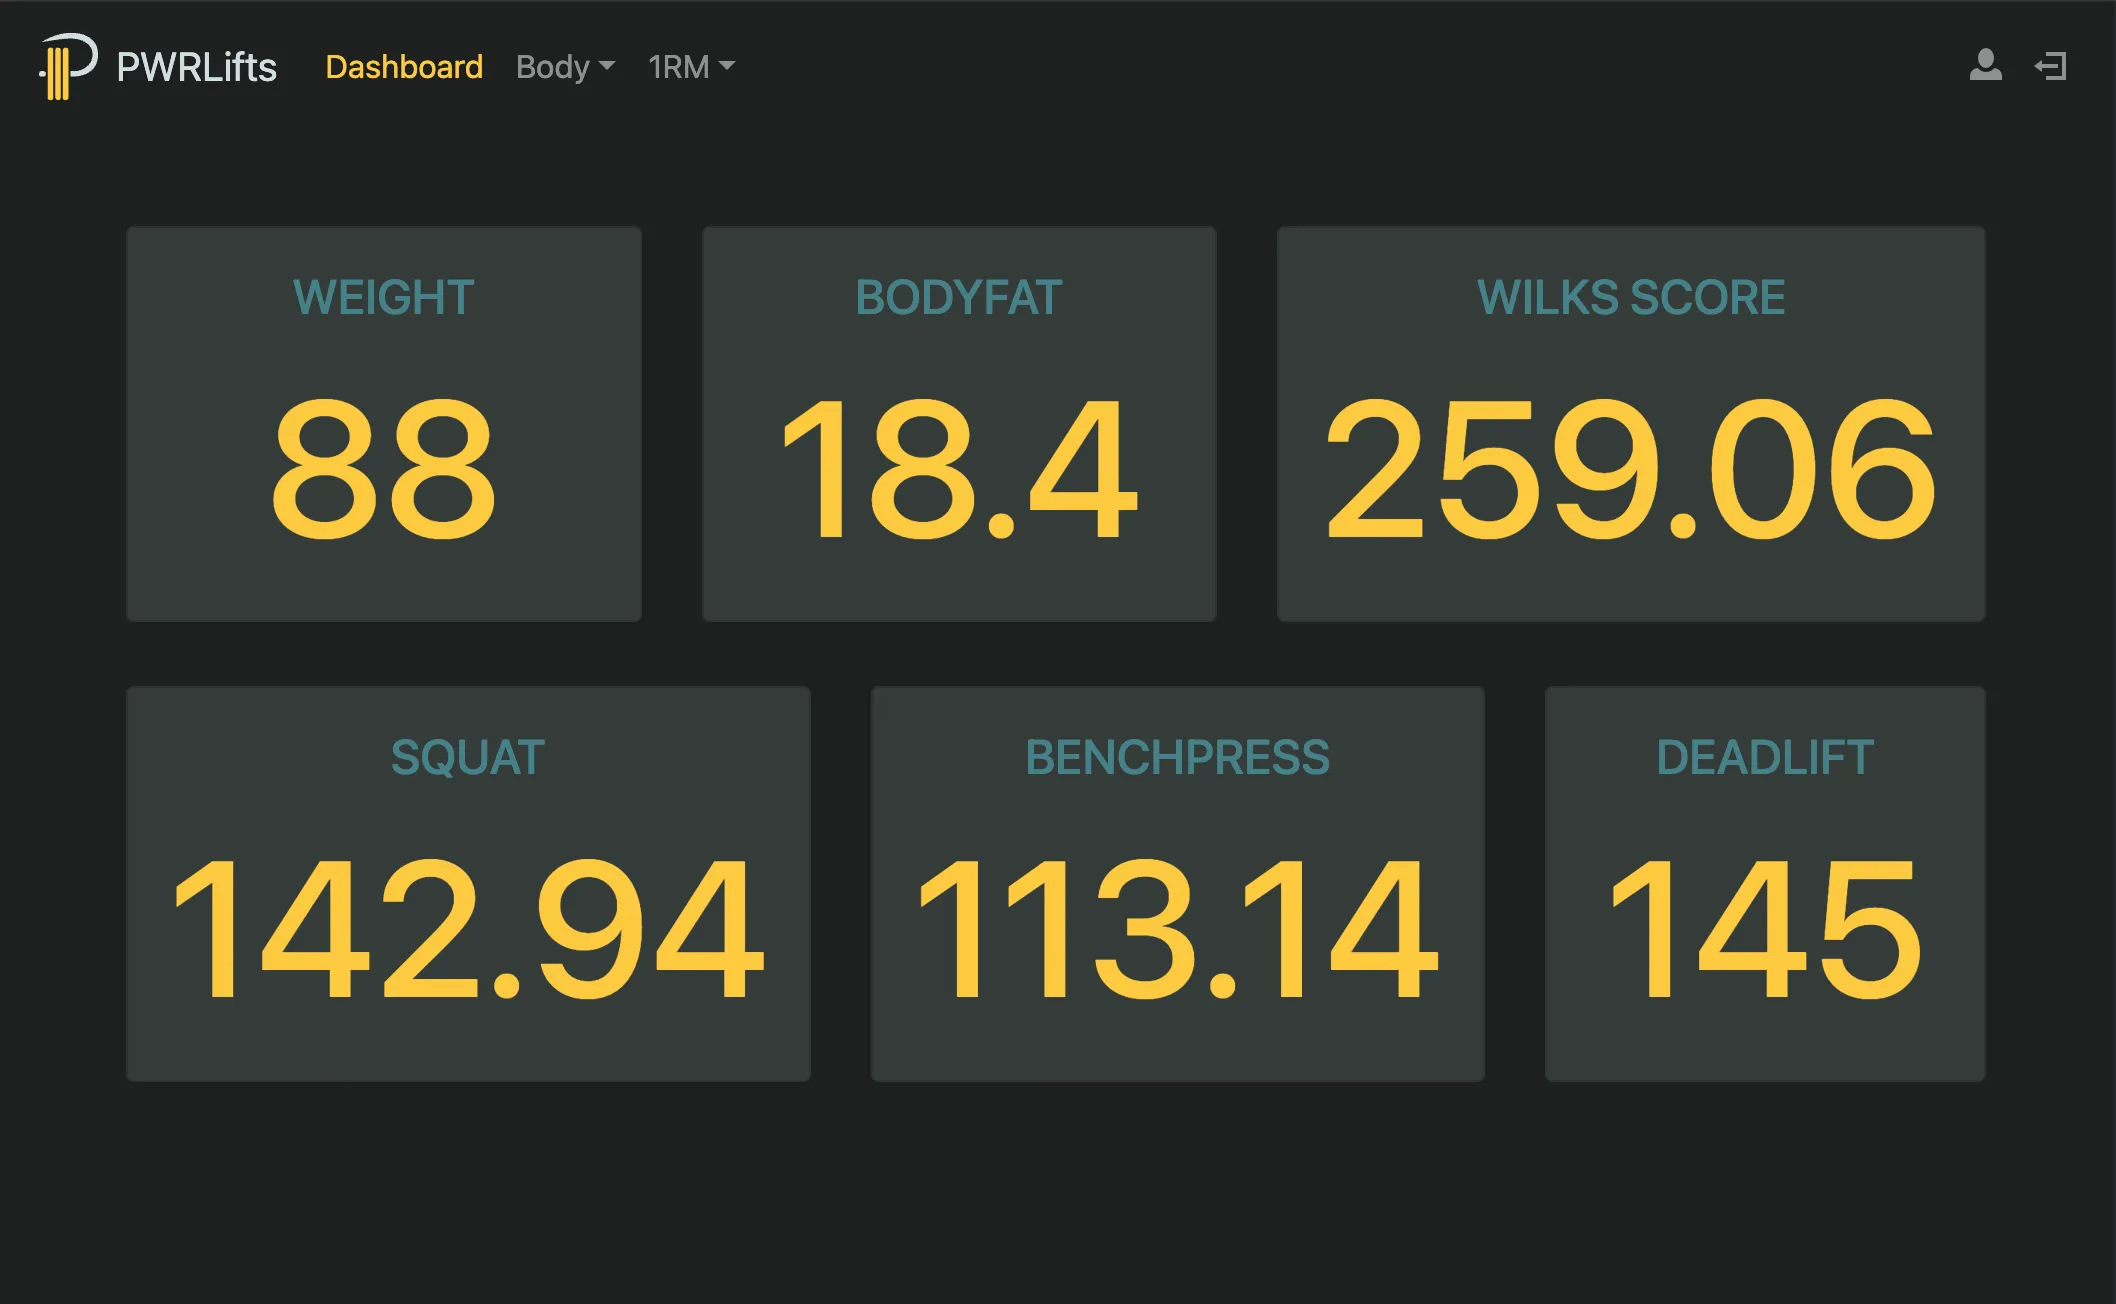Open the Dashboard tab
Viewport: 2116px width, 1304px height.
pyautogui.click(x=404, y=67)
